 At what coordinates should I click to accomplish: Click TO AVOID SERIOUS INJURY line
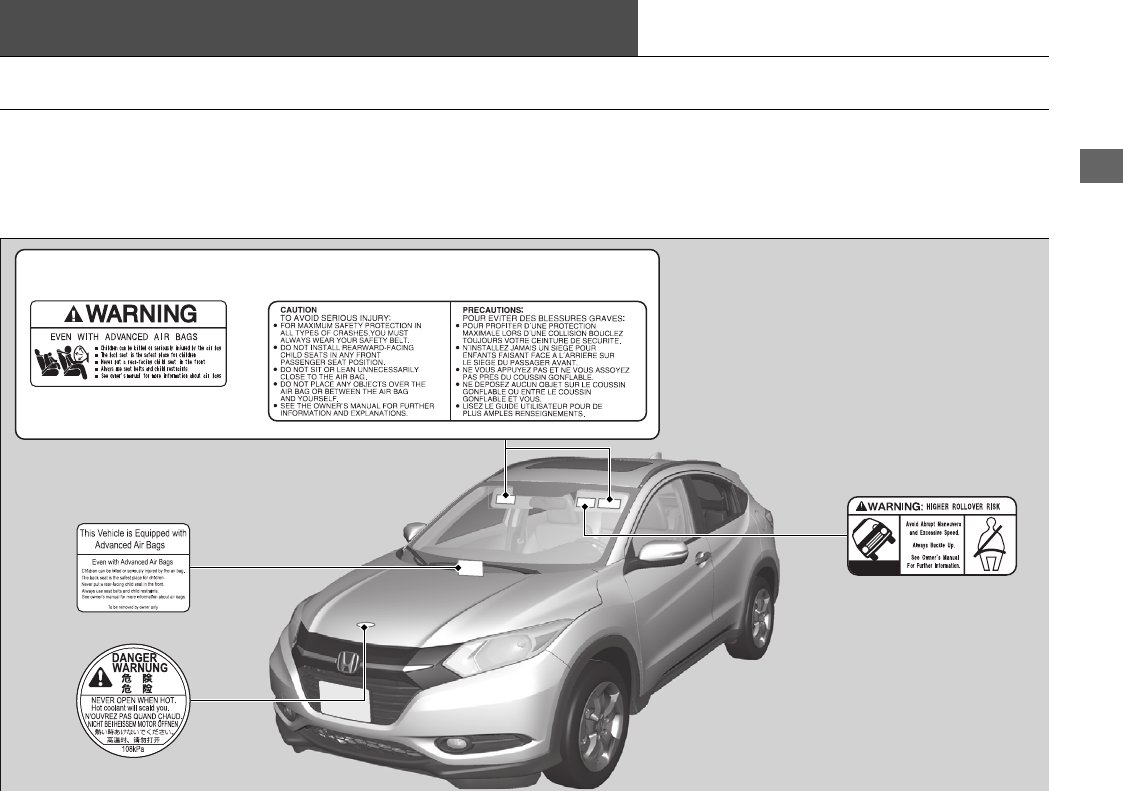point(335,317)
